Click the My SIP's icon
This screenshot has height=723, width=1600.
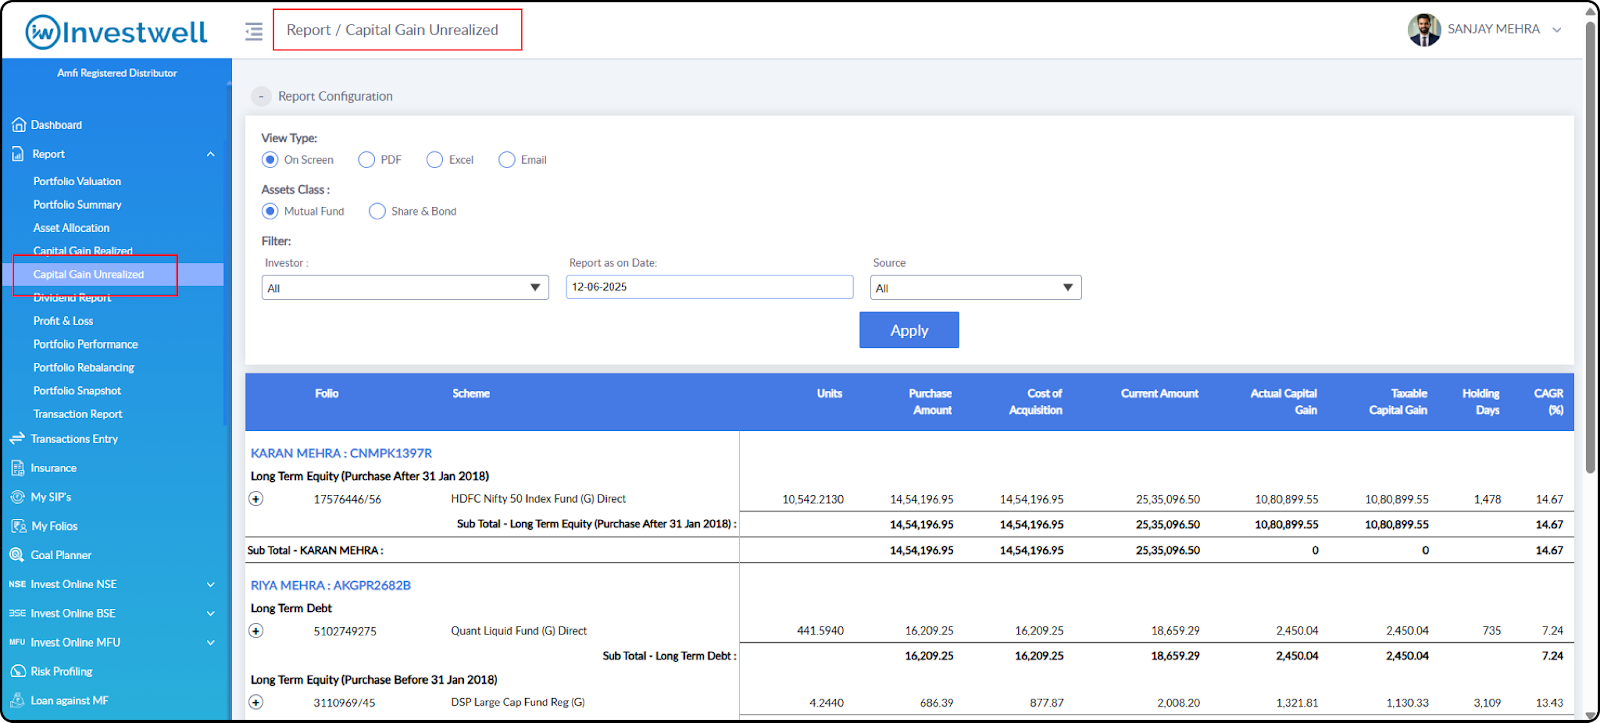point(17,497)
